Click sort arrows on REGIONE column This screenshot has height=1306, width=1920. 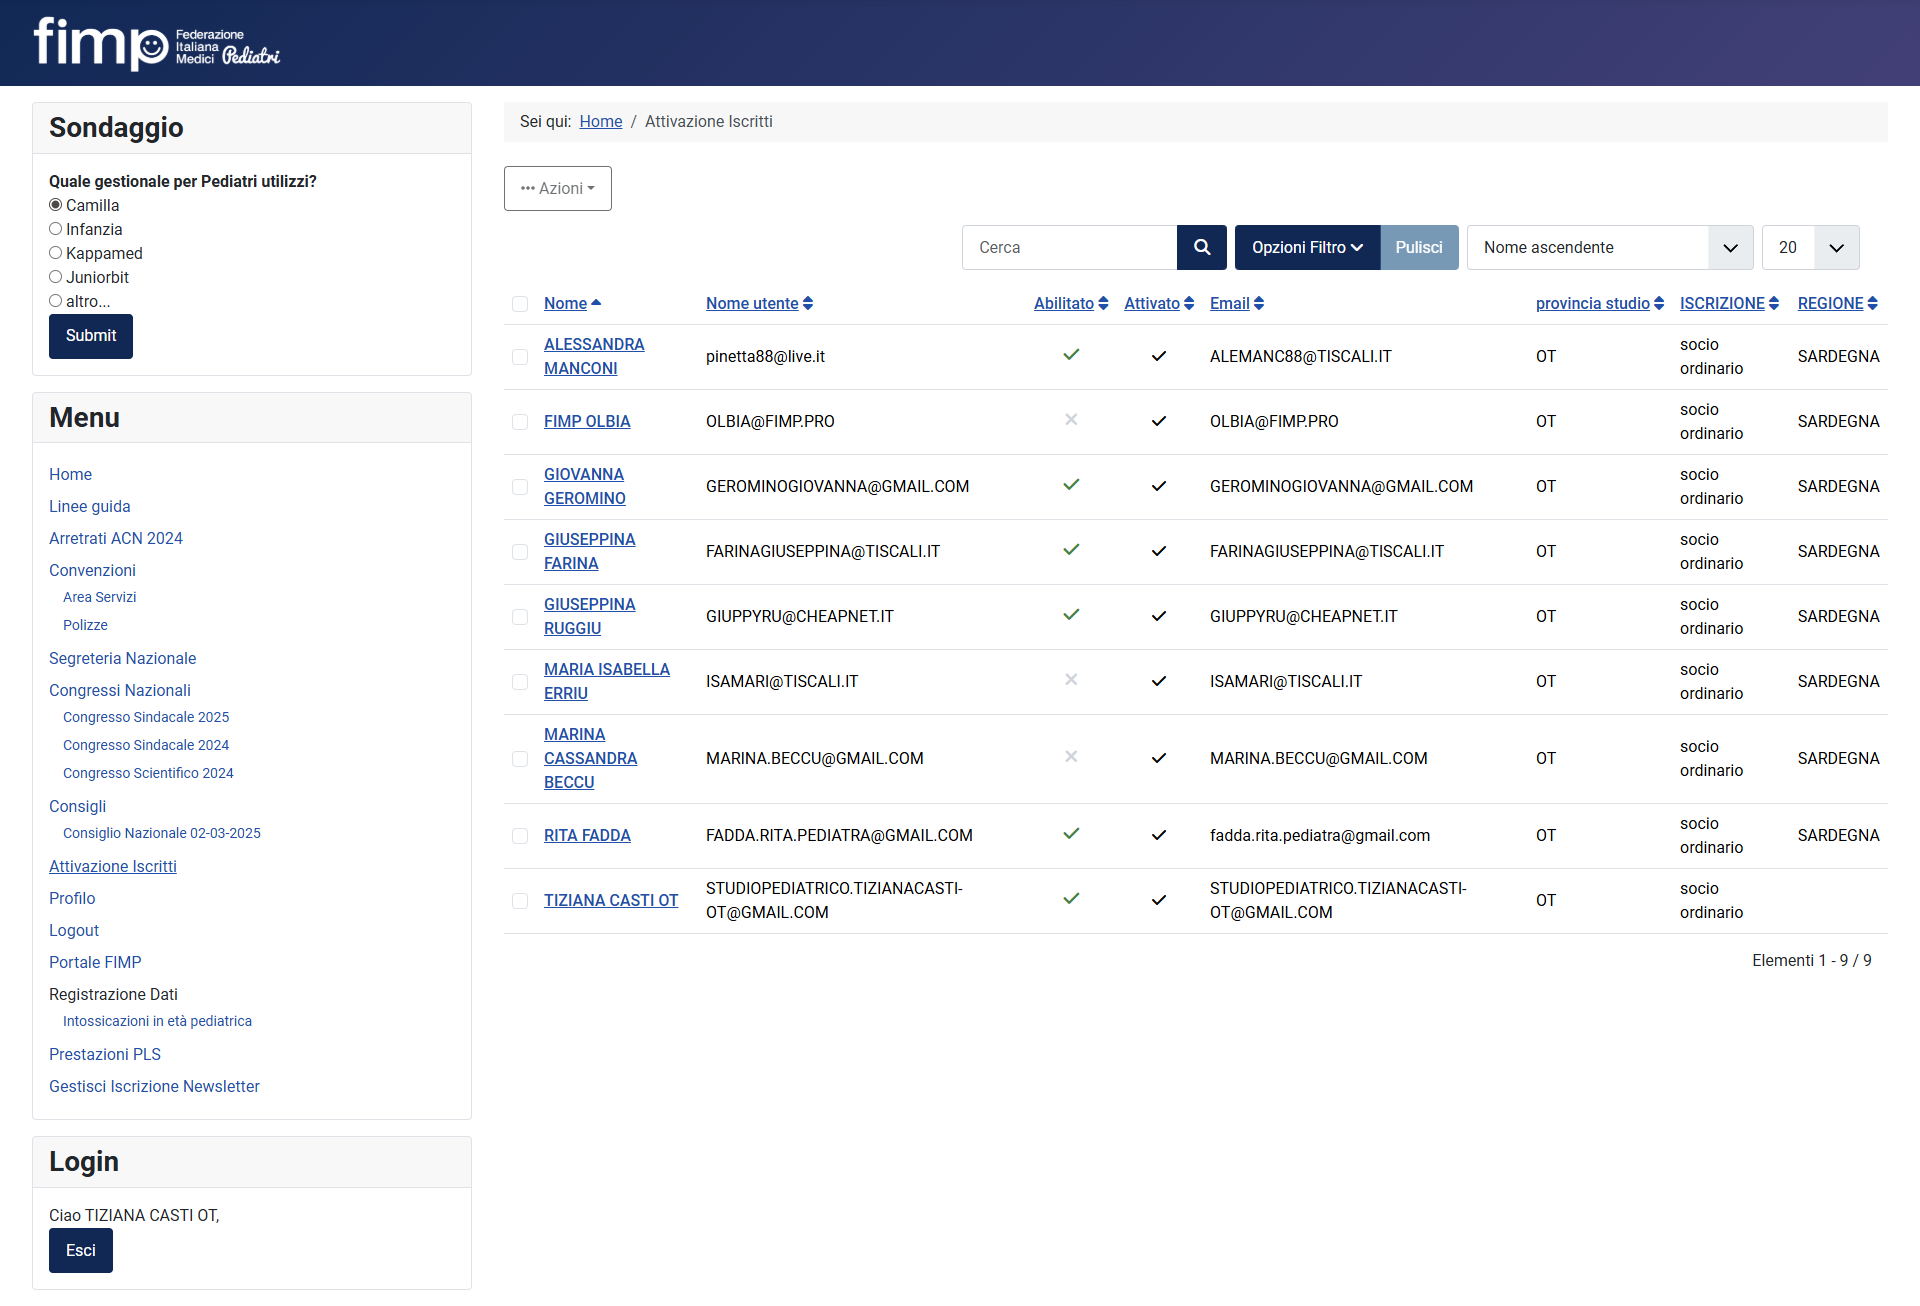(x=1872, y=303)
